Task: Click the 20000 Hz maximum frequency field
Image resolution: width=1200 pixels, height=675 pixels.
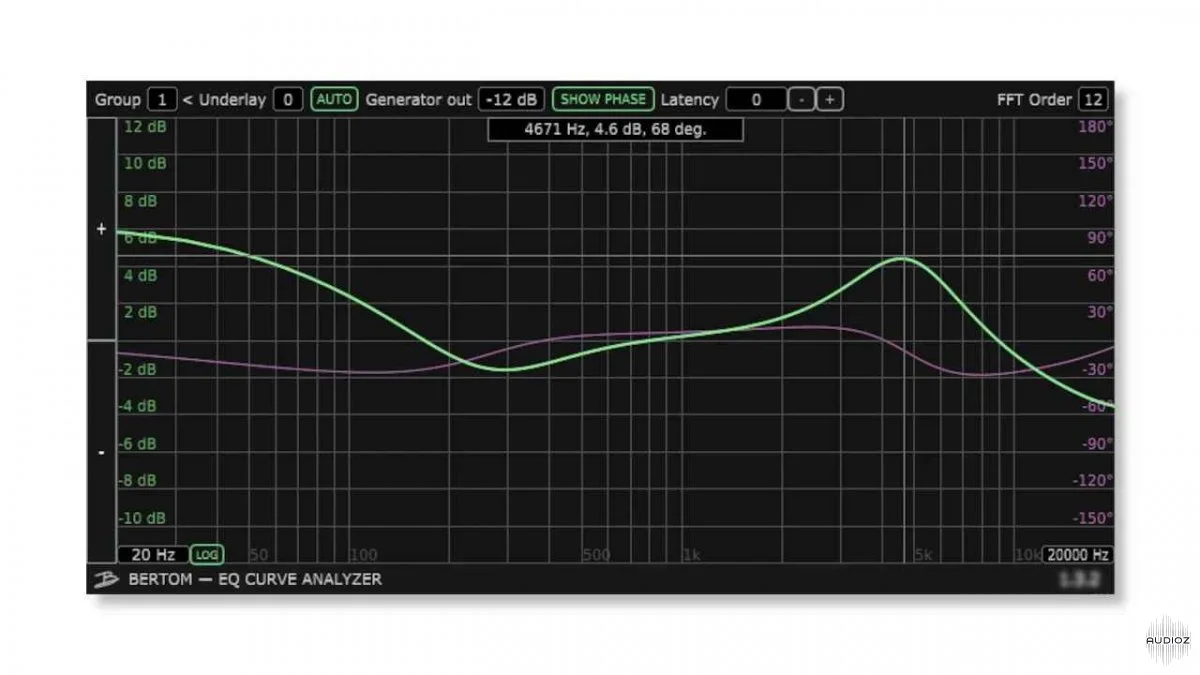Action: tap(1078, 554)
